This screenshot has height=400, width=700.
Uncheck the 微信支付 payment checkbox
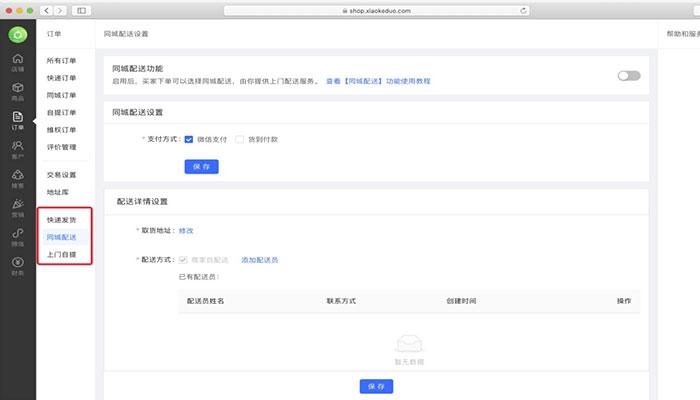[x=188, y=139]
